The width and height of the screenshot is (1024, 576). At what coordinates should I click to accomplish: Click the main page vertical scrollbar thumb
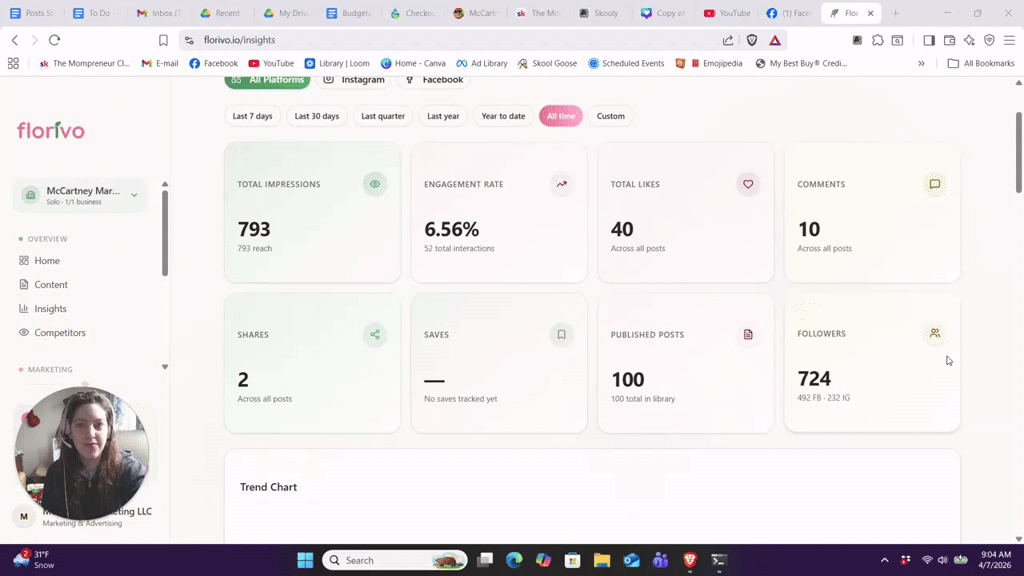click(1018, 152)
